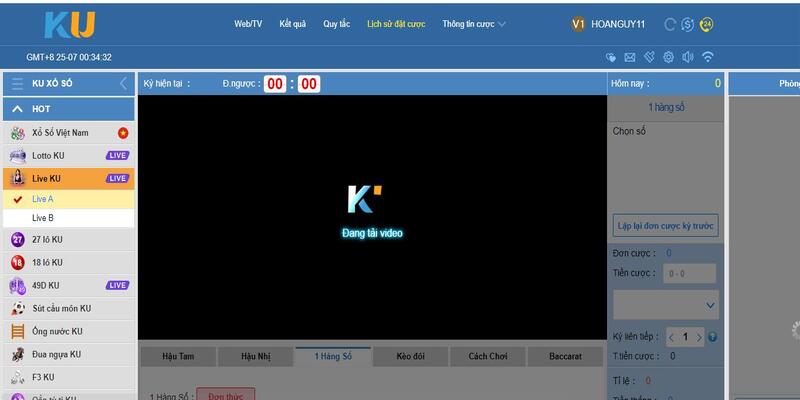Viewport: 800px width, 400px height.
Task: Open Ống nước KU game
Action: coord(69,332)
